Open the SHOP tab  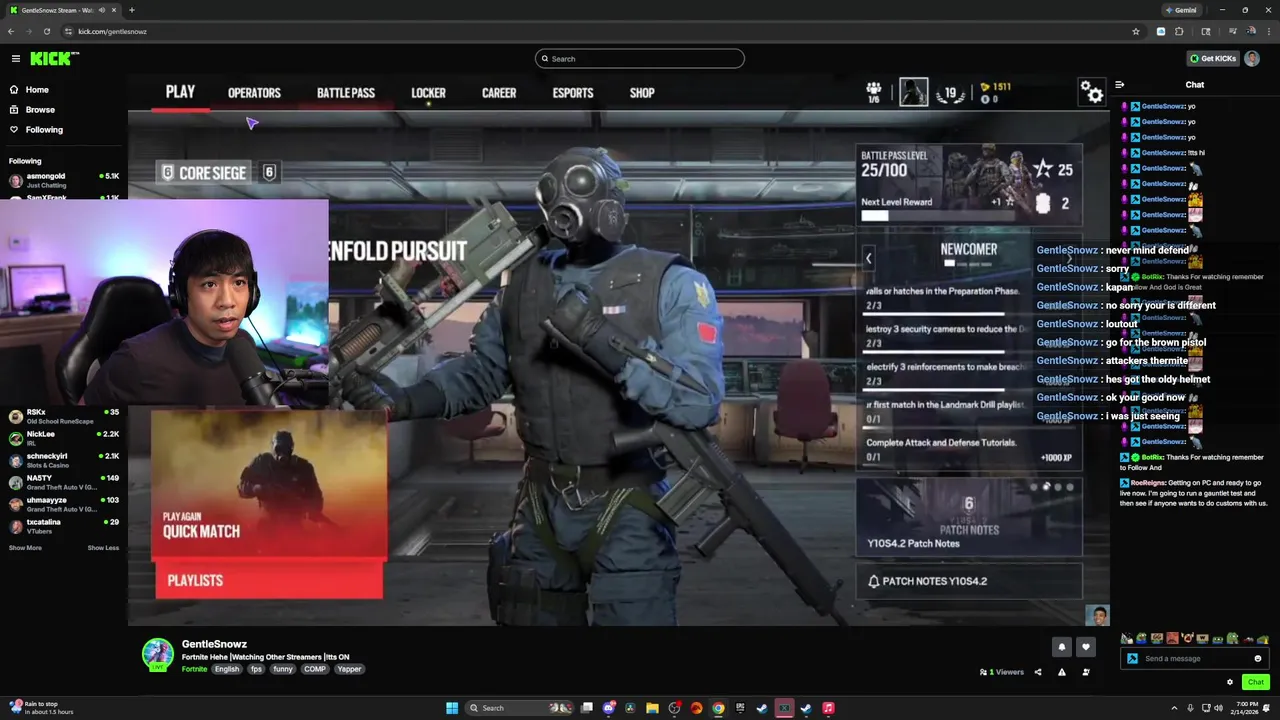(x=642, y=93)
